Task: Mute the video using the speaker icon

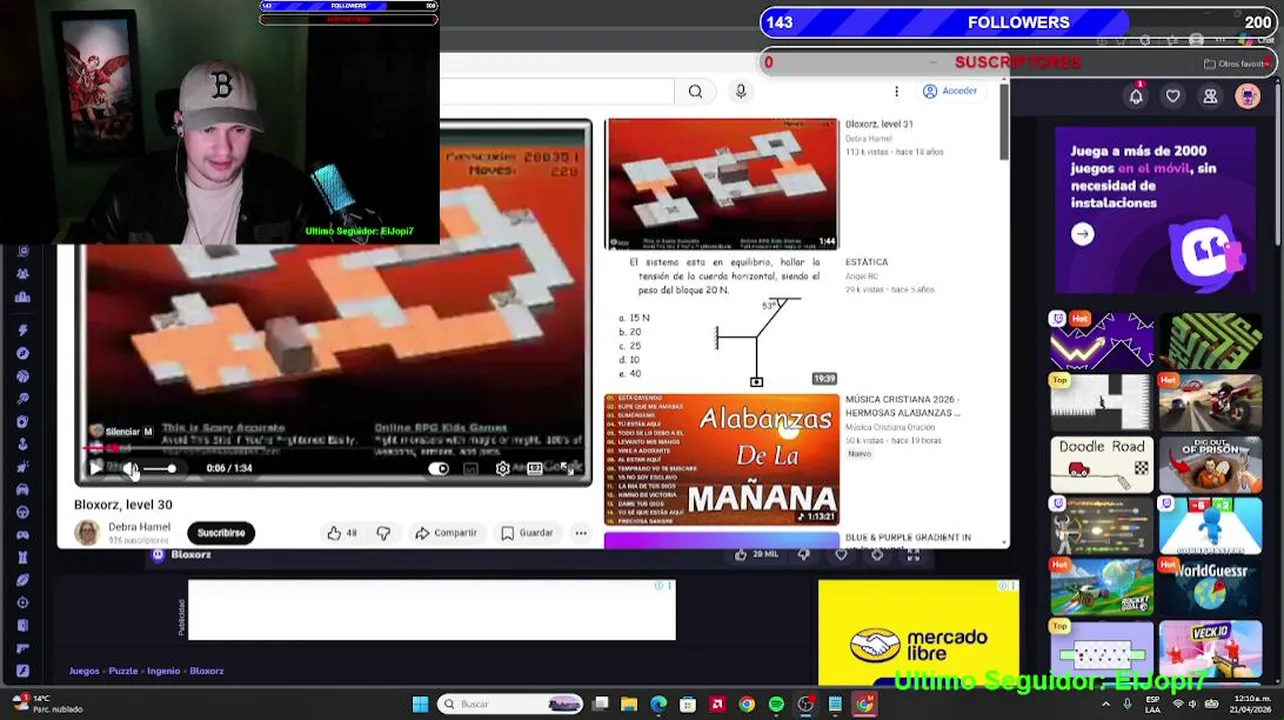Action: click(130, 468)
